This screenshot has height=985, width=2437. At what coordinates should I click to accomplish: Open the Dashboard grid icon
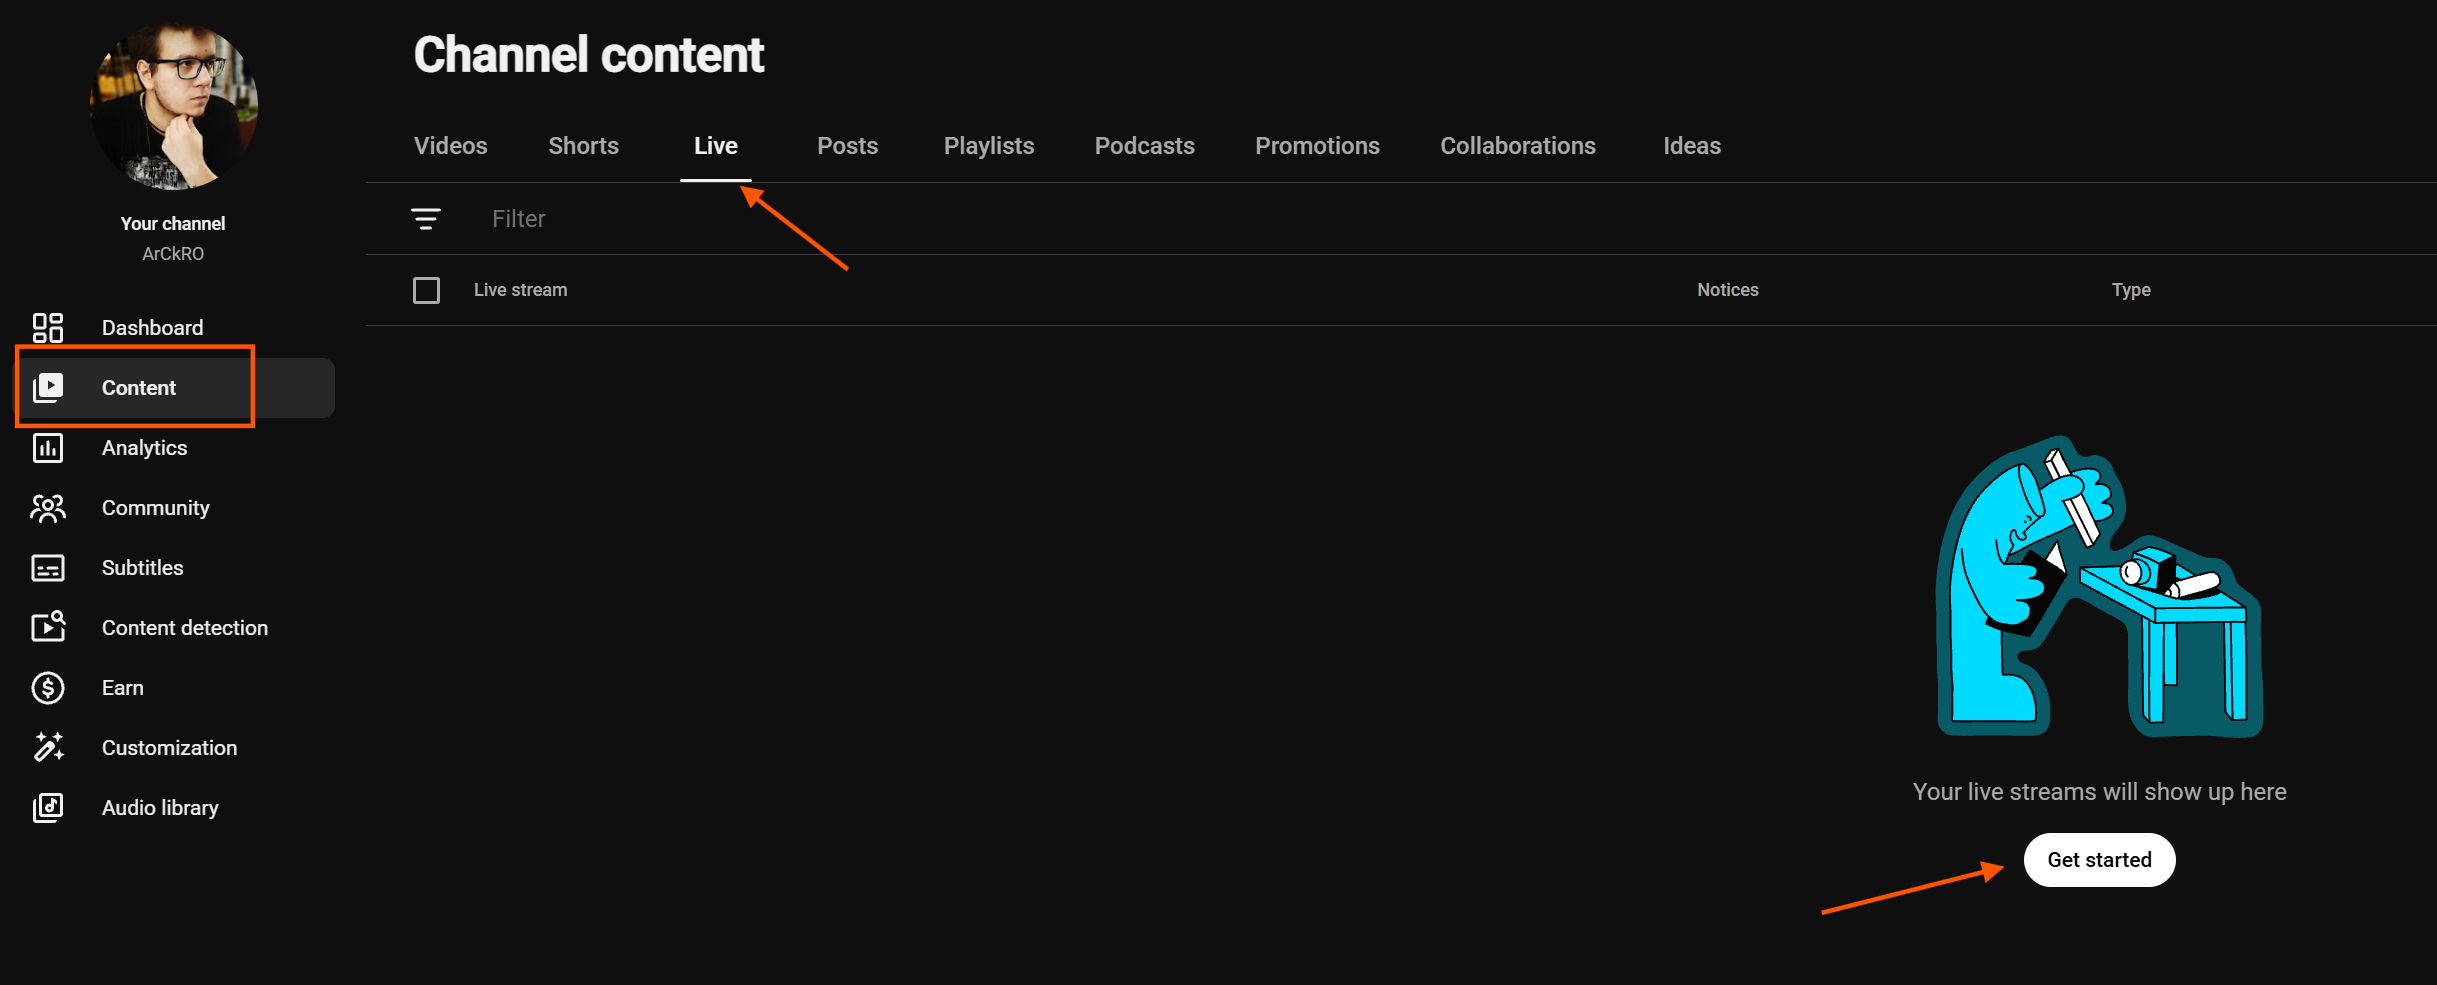point(48,328)
